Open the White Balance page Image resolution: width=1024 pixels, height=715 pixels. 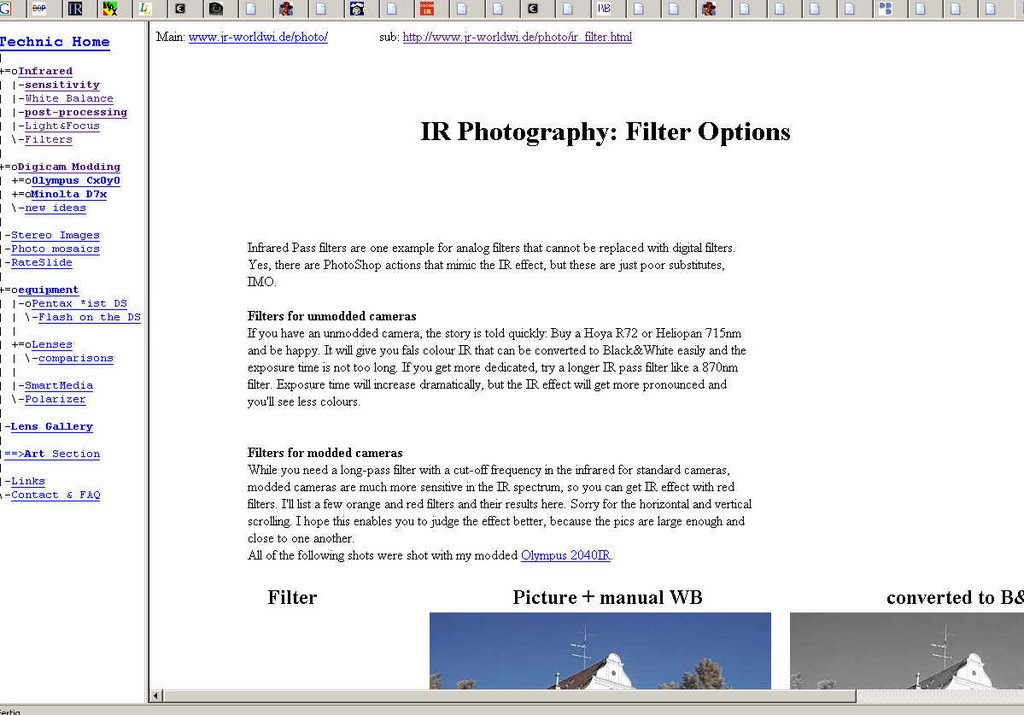[x=69, y=99]
